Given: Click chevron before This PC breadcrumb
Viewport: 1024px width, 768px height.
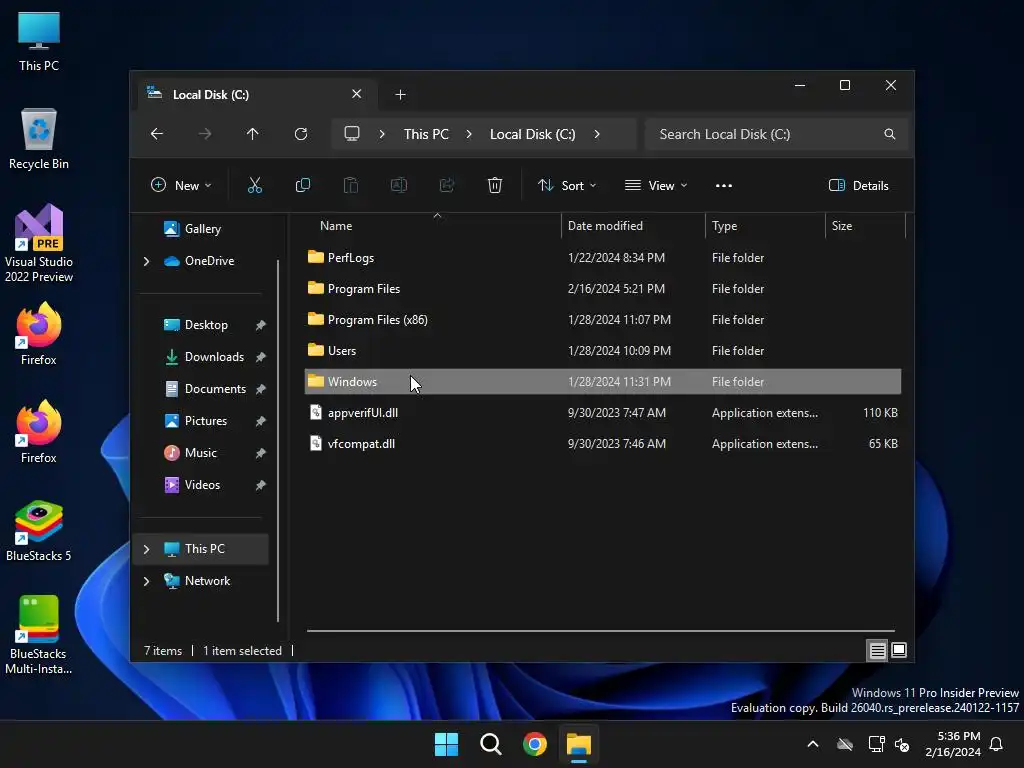Looking at the screenshot, I should click(382, 134).
